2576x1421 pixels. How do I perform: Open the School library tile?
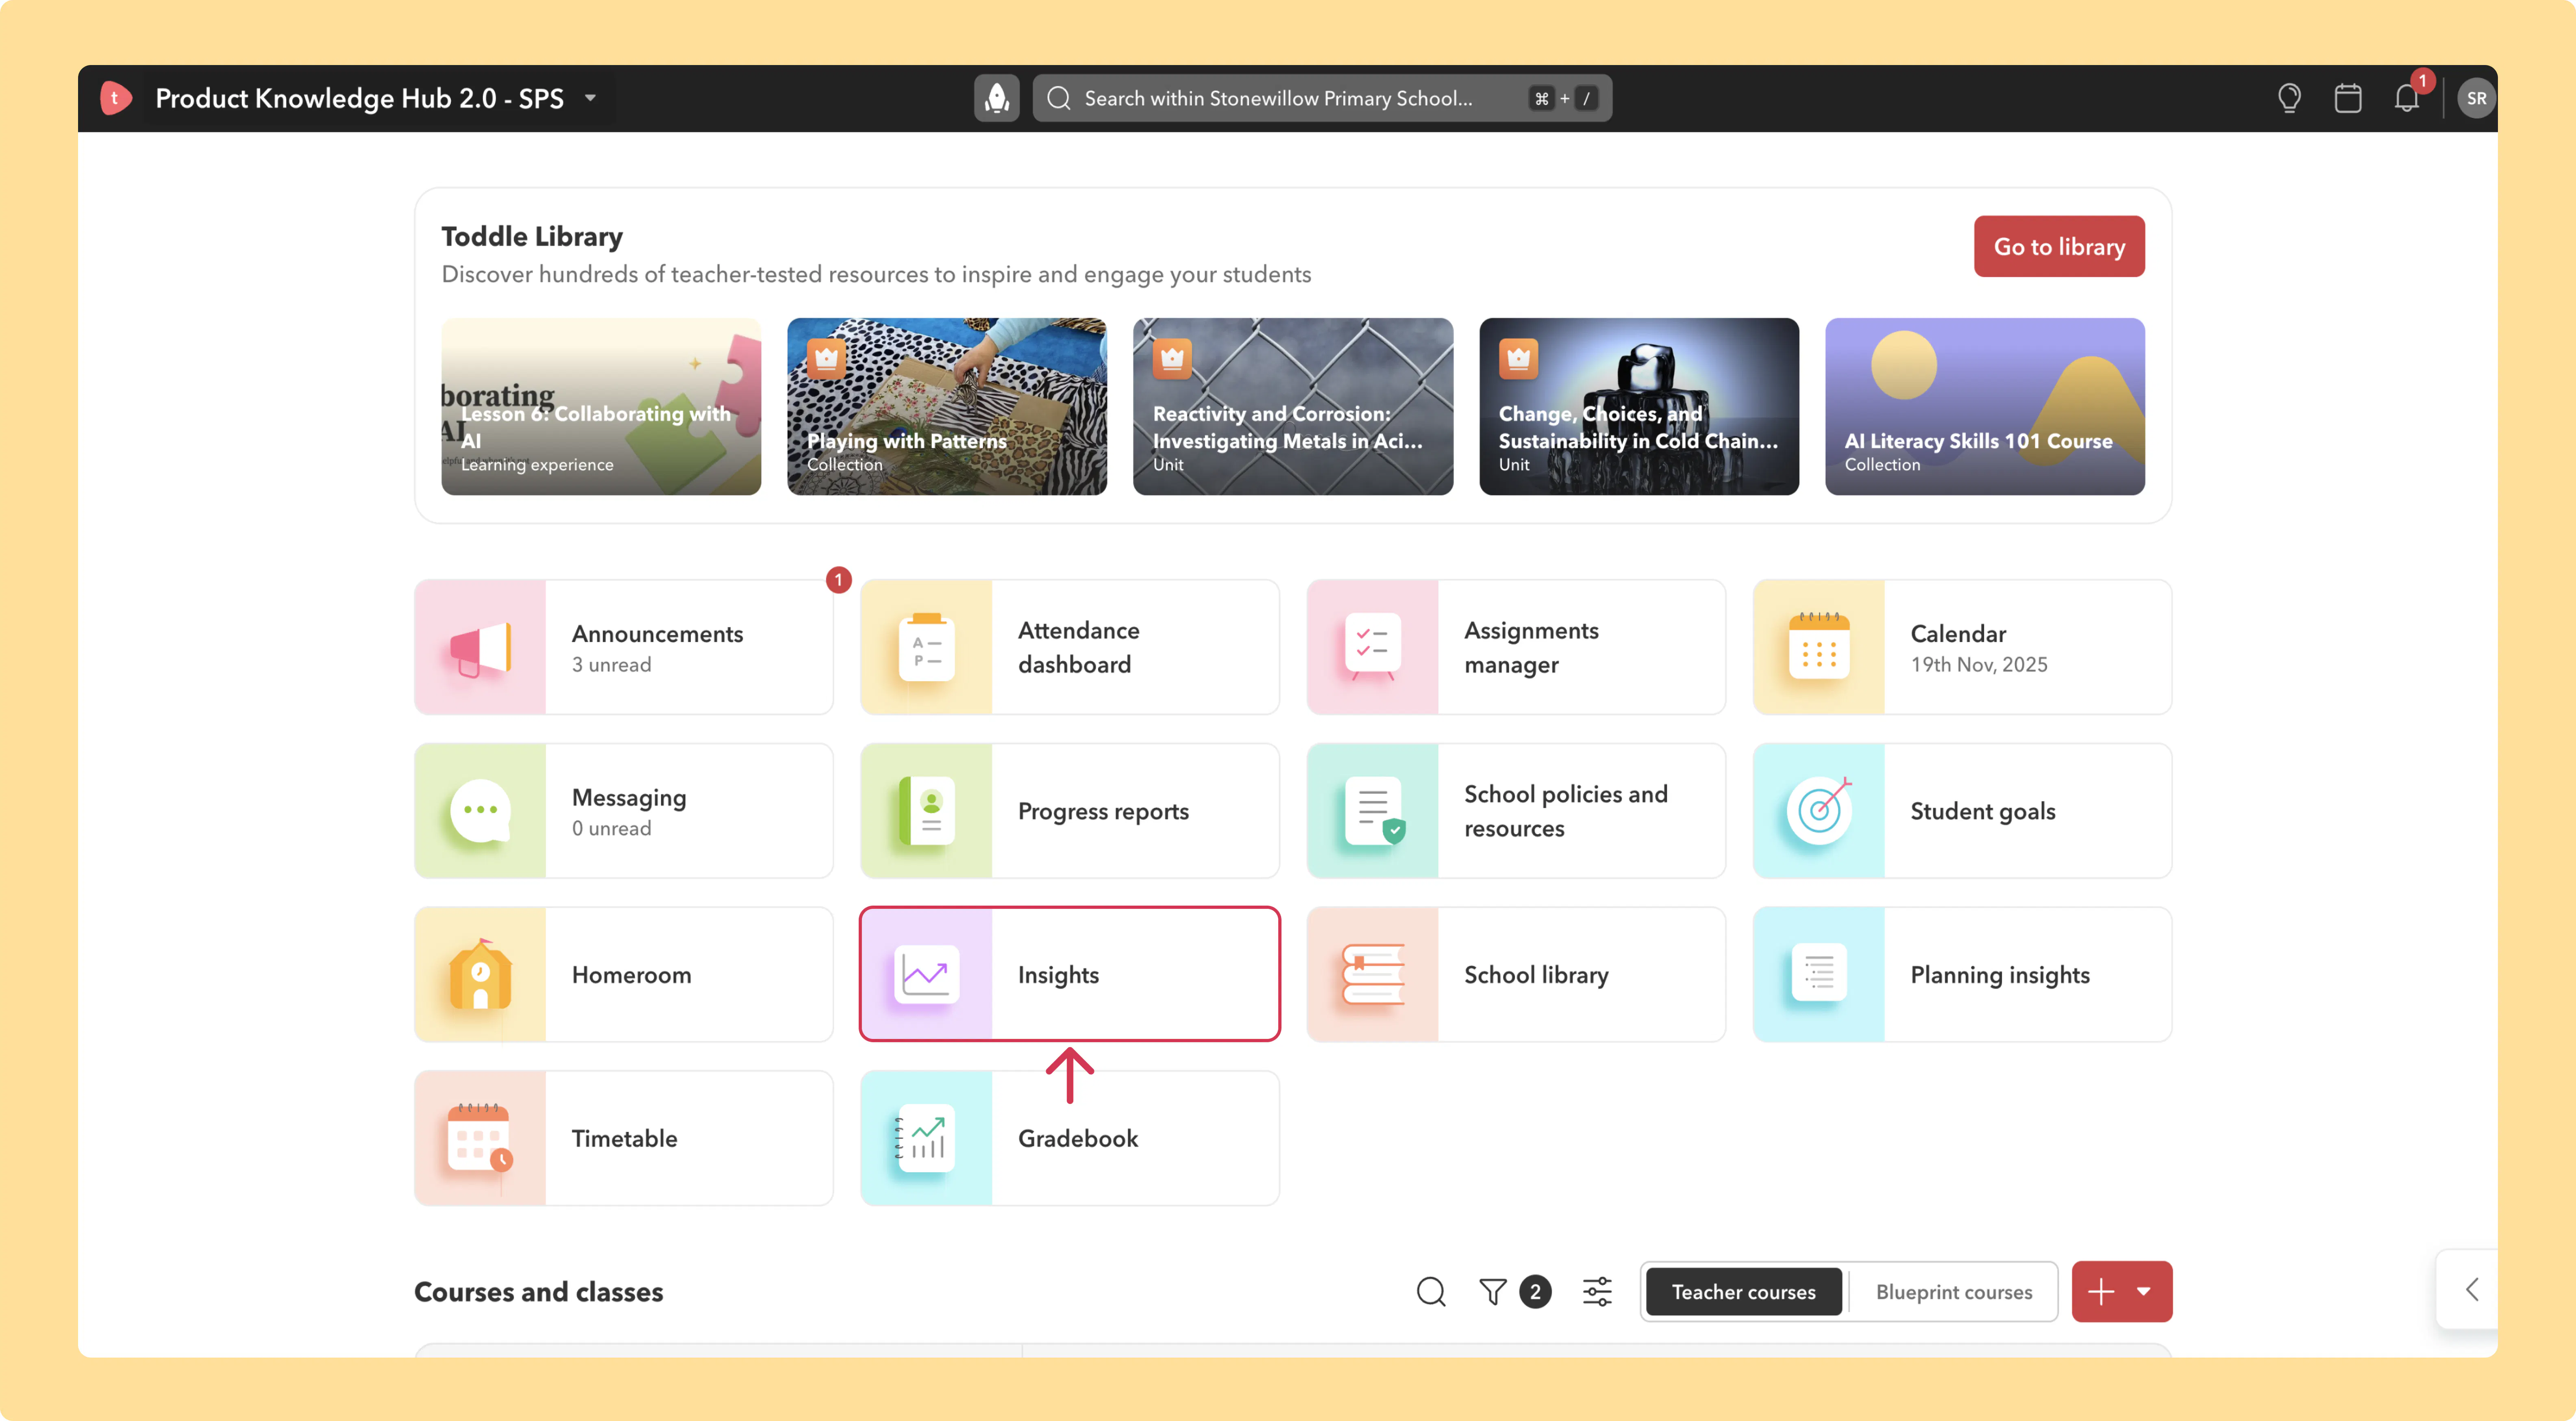tap(1516, 974)
